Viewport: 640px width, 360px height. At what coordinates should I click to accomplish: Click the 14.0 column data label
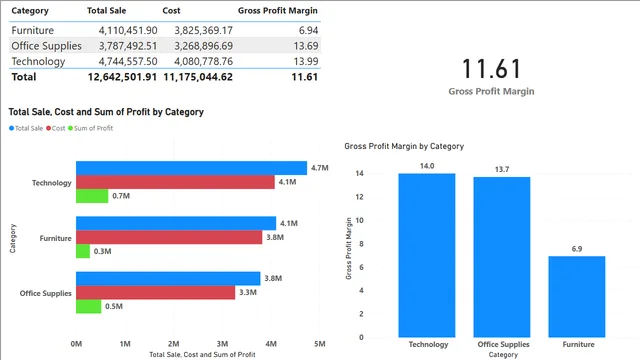[427, 166]
